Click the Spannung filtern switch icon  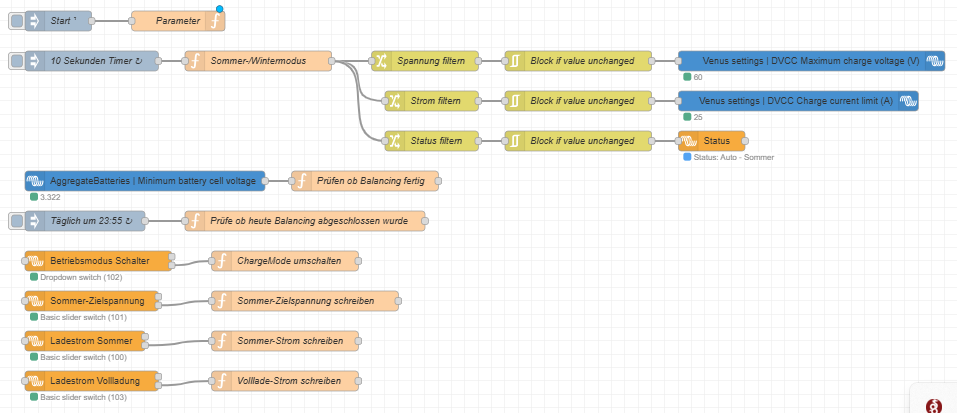pos(381,61)
